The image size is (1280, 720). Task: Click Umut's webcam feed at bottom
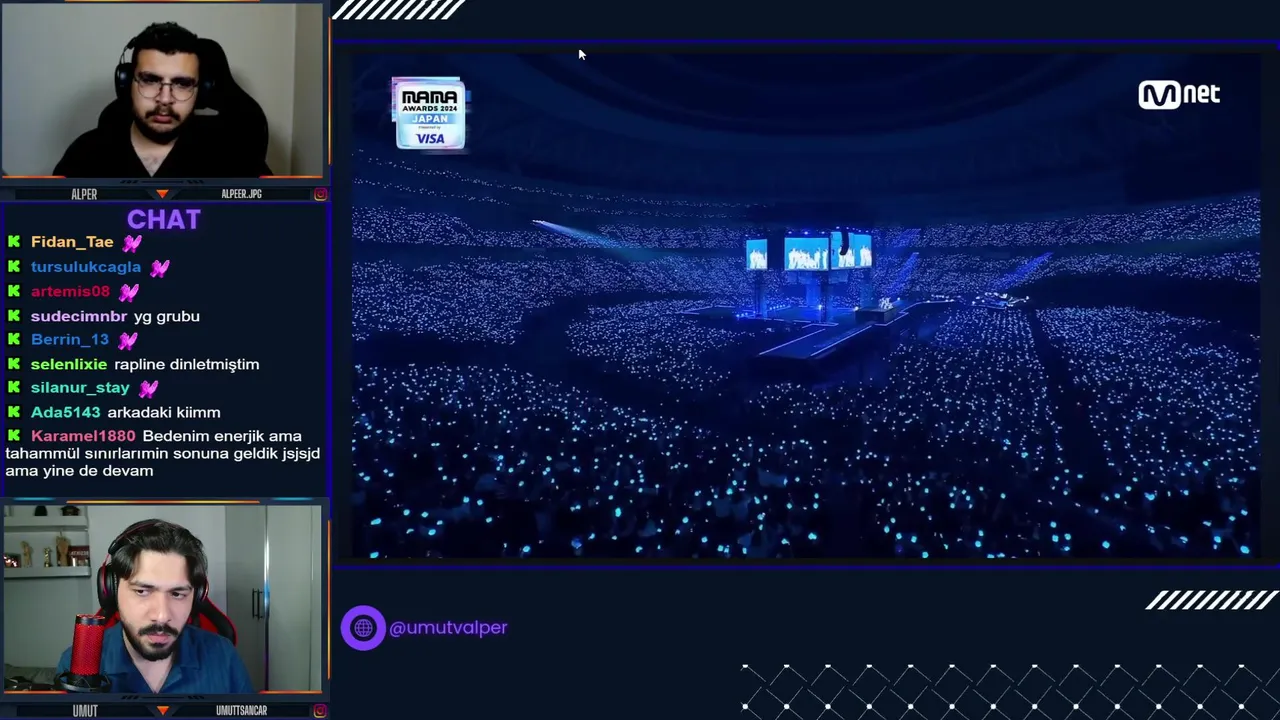[x=162, y=598]
